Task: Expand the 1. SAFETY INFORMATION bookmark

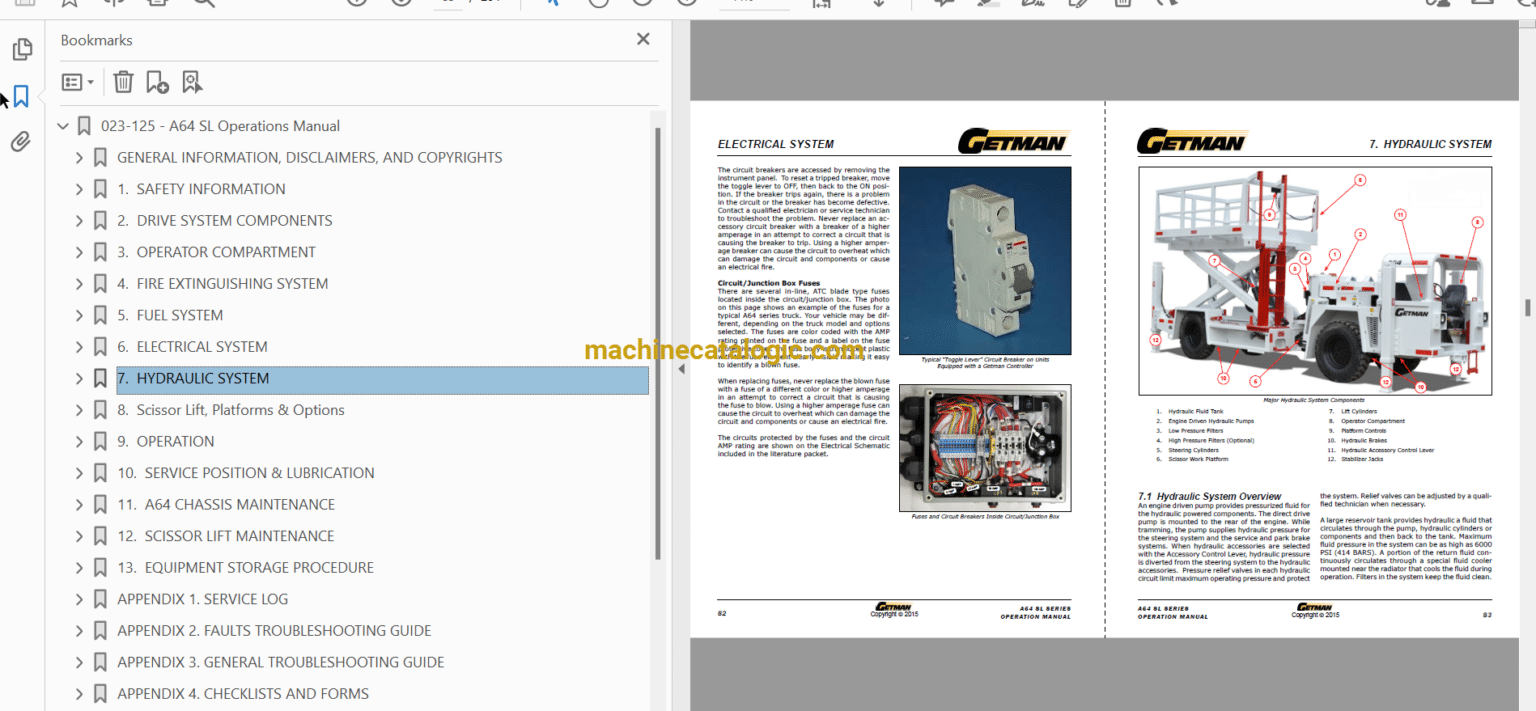Action: coord(80,189)
